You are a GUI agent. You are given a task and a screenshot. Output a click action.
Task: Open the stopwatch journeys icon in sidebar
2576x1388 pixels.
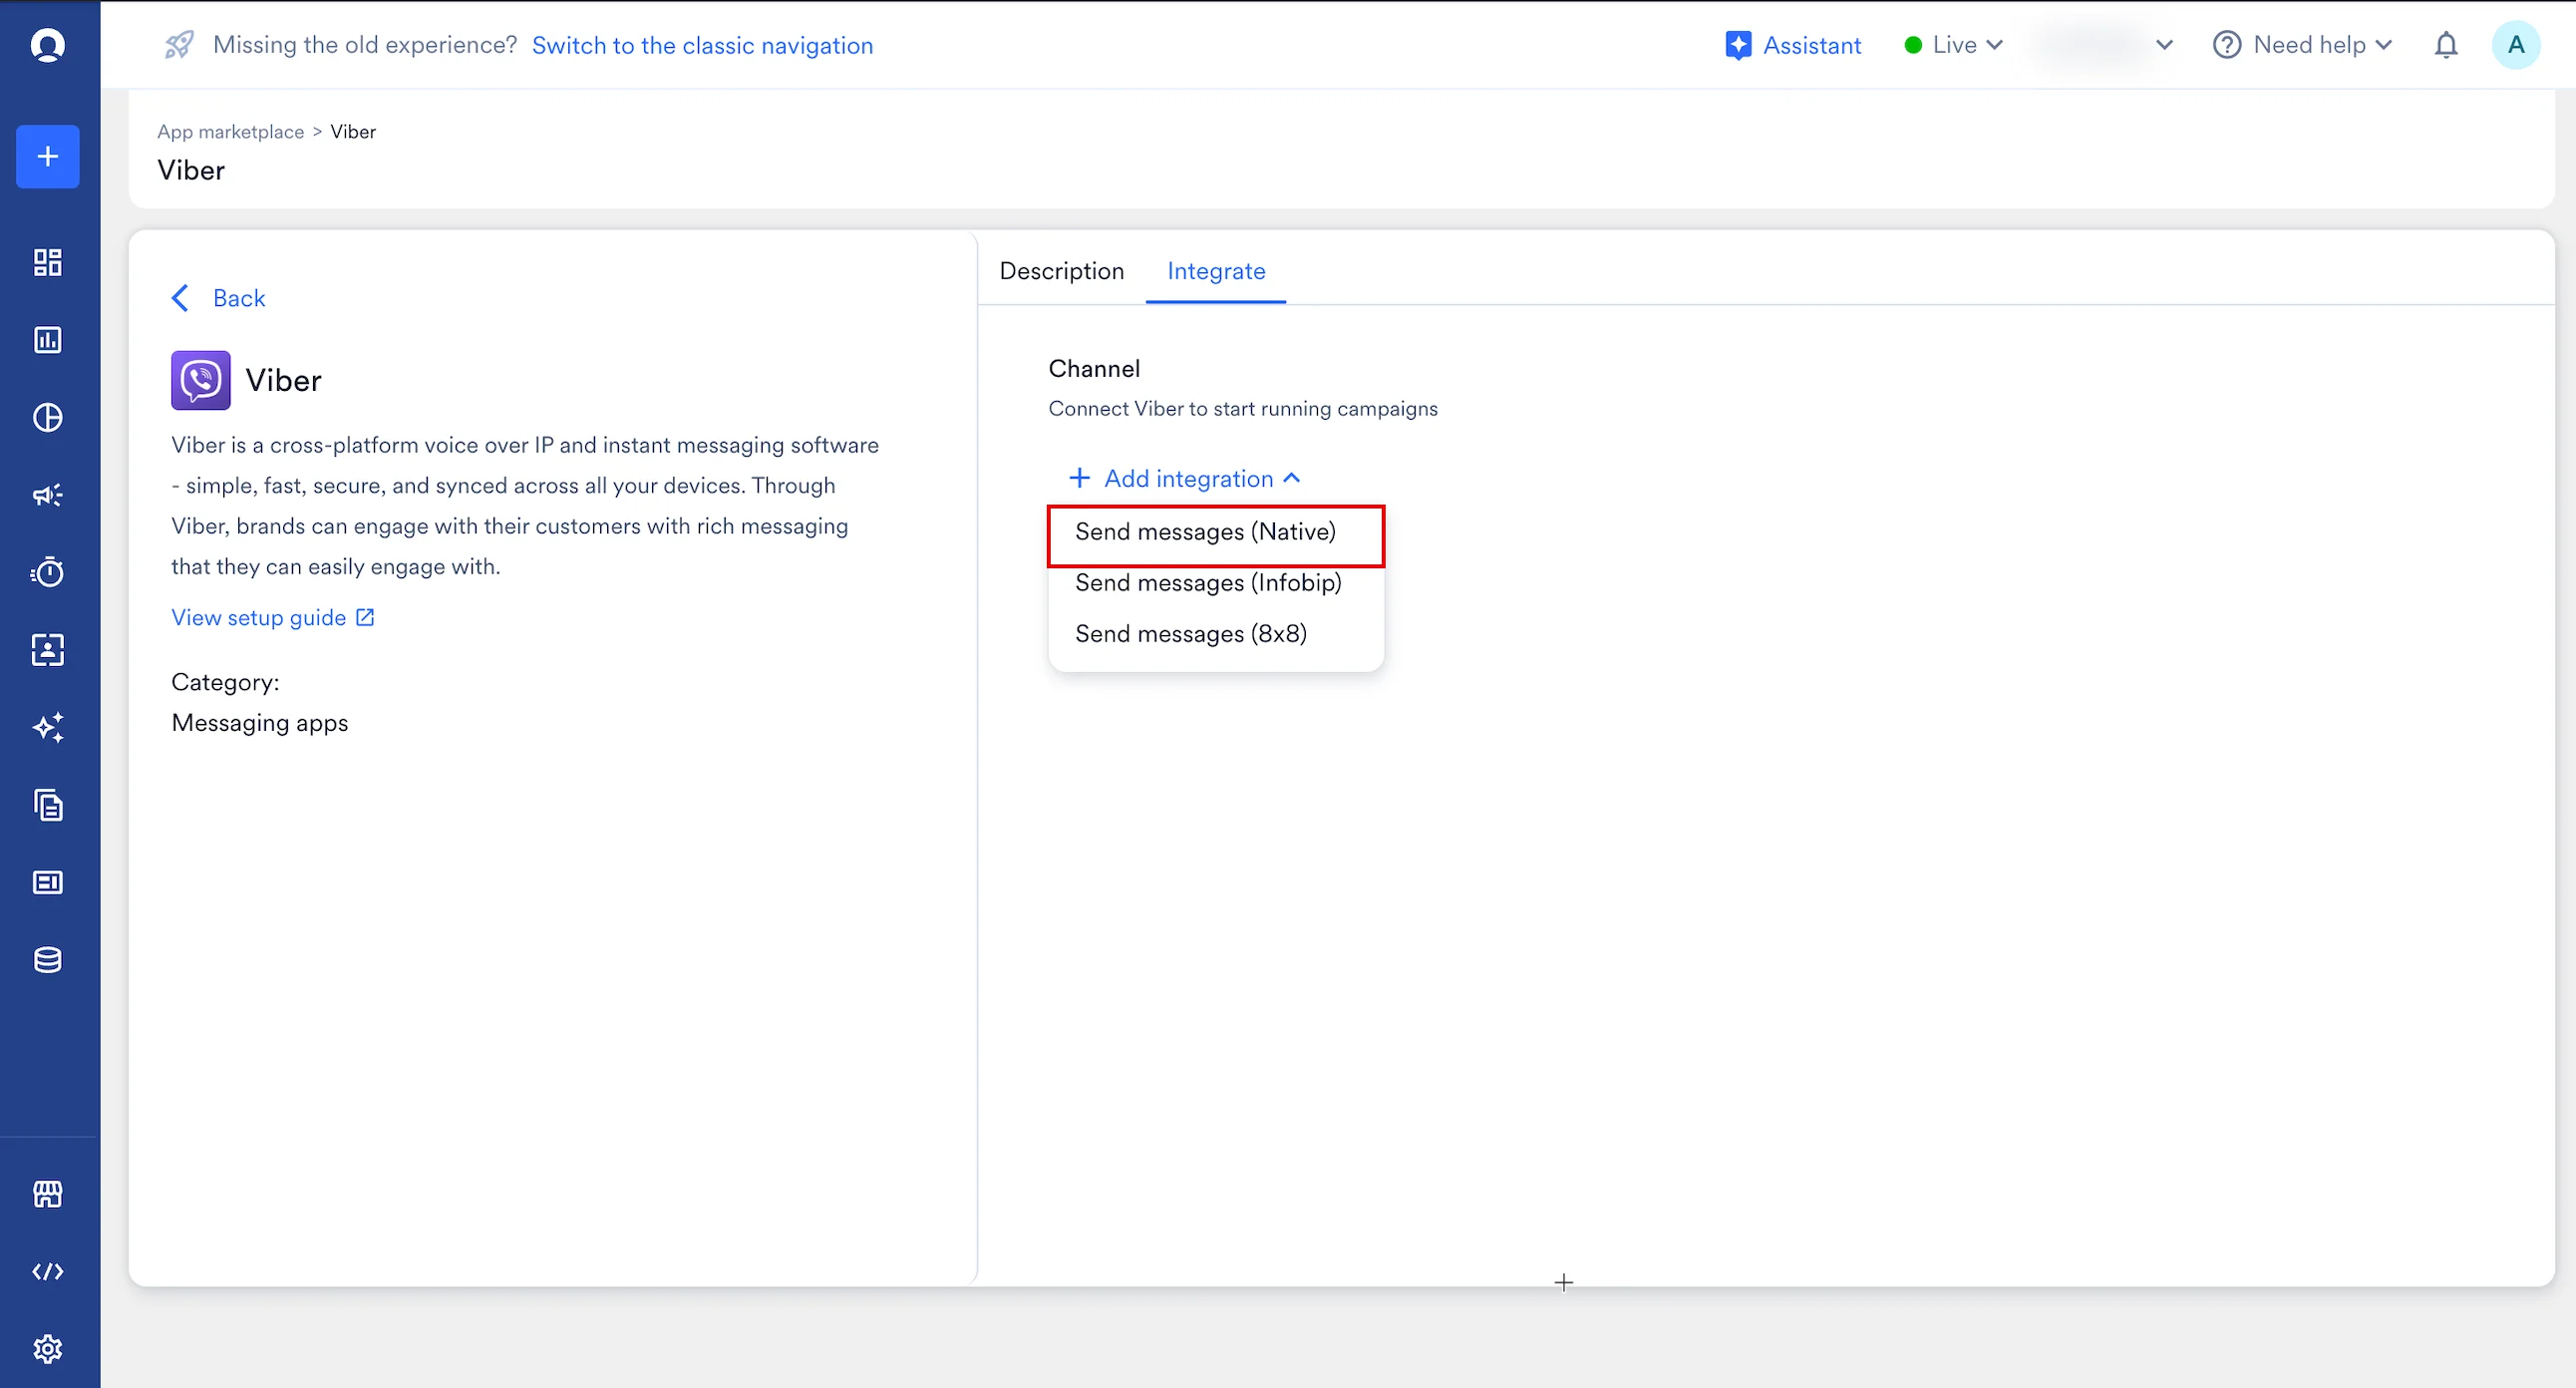point(48,572)
